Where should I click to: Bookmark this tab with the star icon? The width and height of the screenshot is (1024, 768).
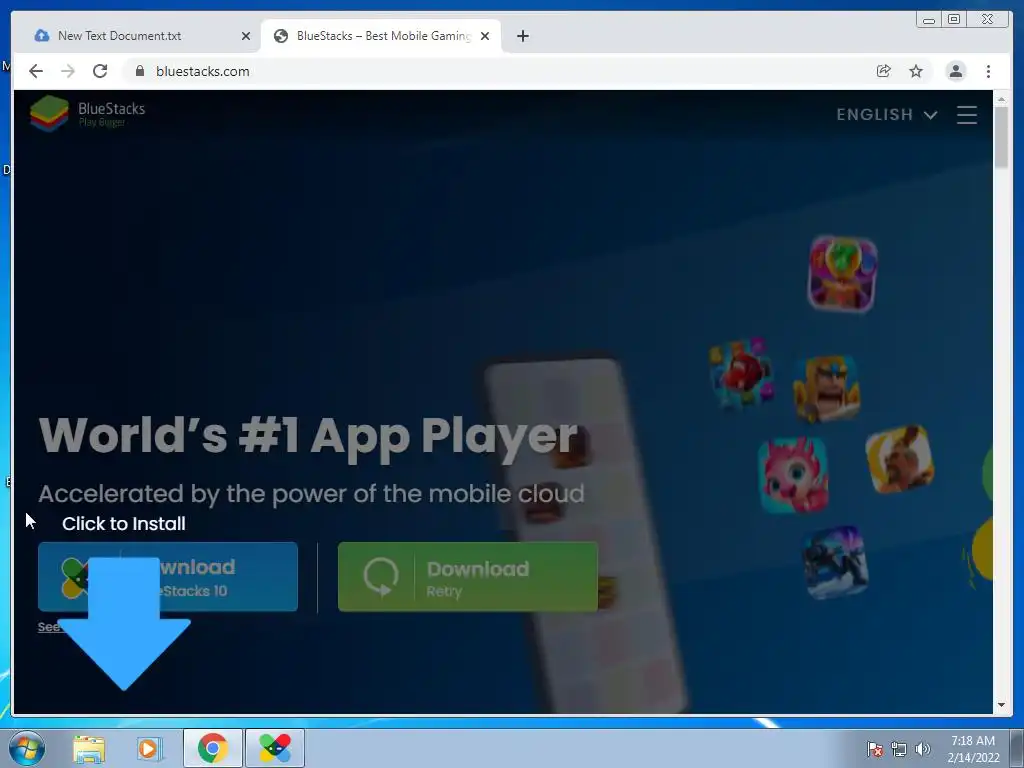pos(916,71)
